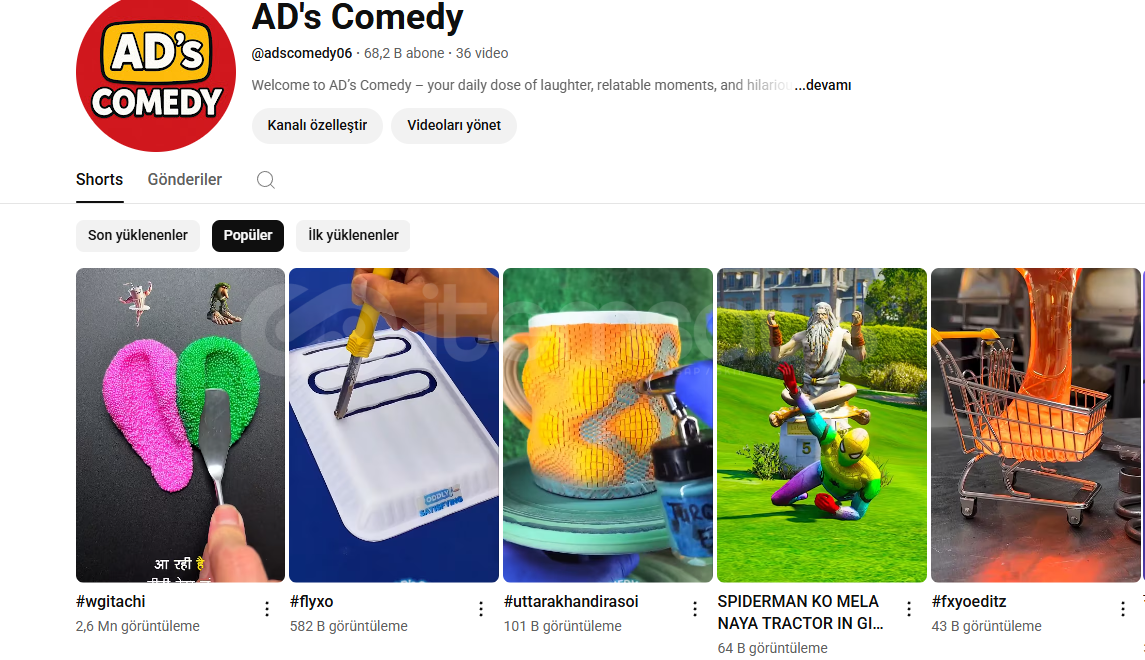Select the Popüler filter chip

pyautogui.click(x=248, y=236)
